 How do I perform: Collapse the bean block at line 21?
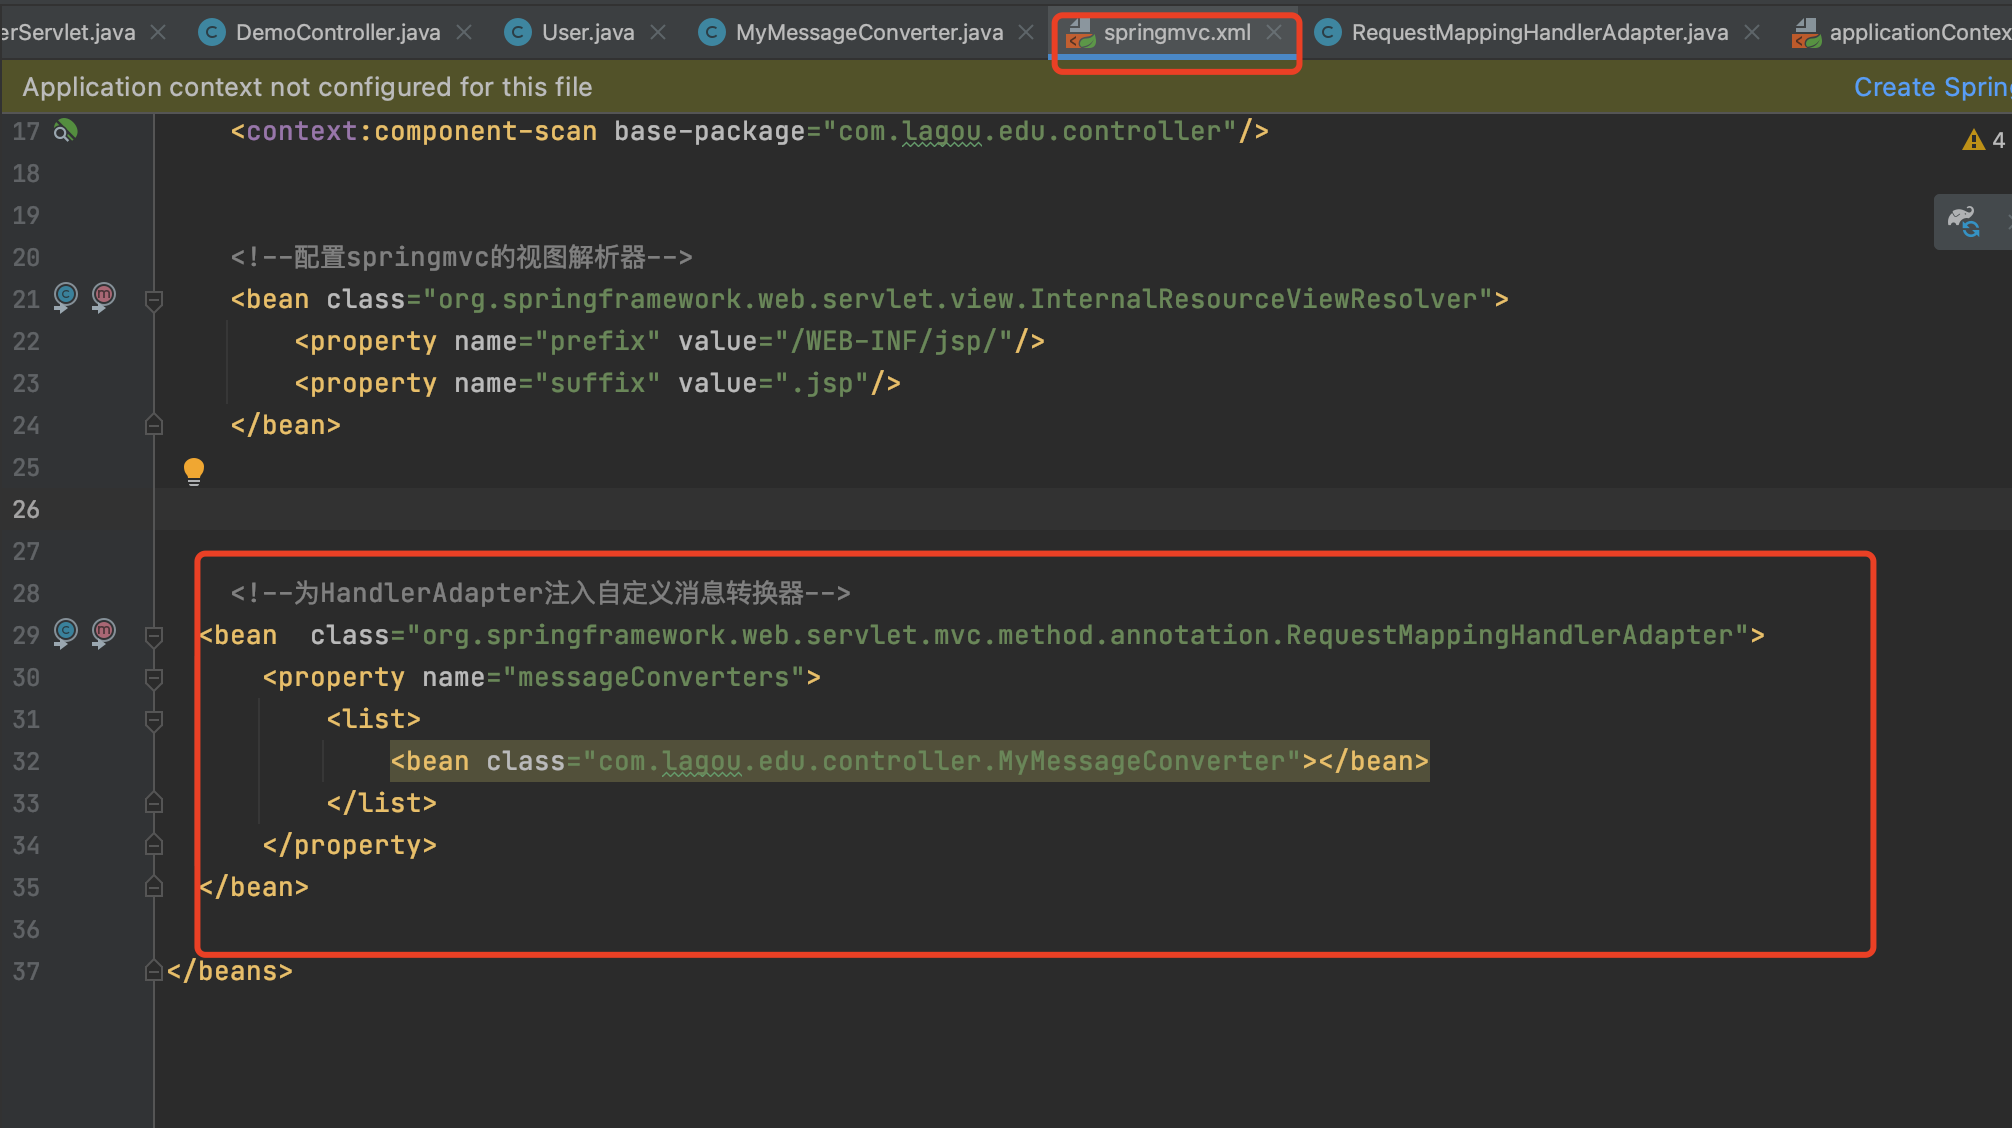(x=154, y=299)
